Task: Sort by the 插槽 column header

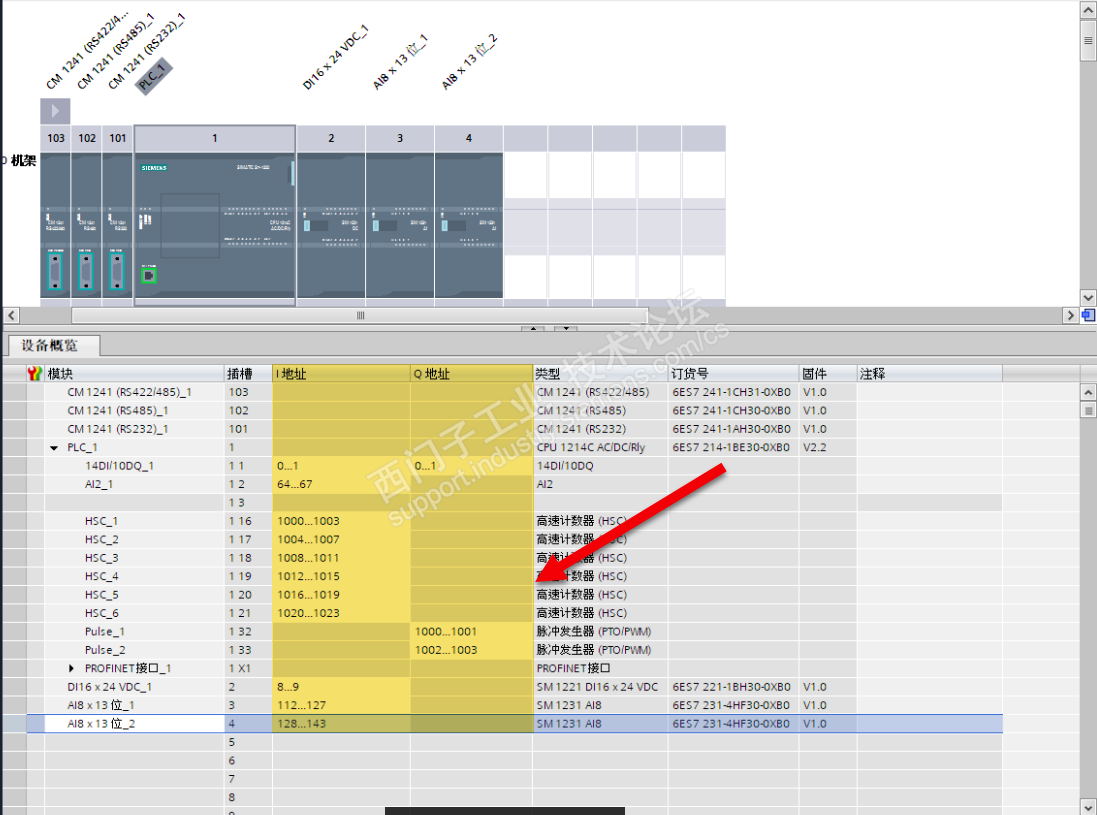Action: pyautogui.click(x=248, y=374)
